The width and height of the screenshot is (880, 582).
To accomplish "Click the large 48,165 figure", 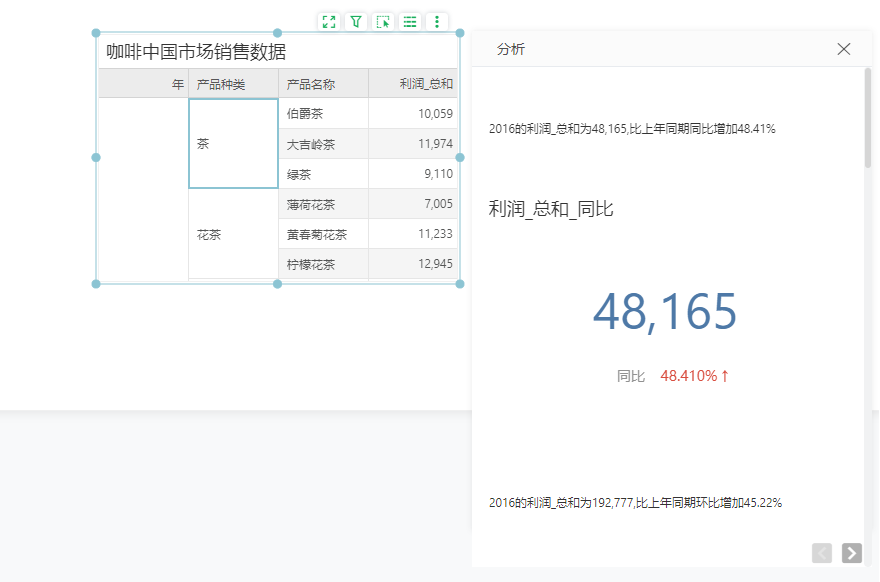I will pyautogui.click(x=664, y=311).
